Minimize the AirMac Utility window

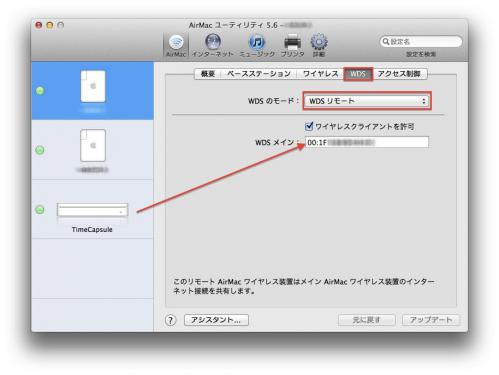(50, 25)
